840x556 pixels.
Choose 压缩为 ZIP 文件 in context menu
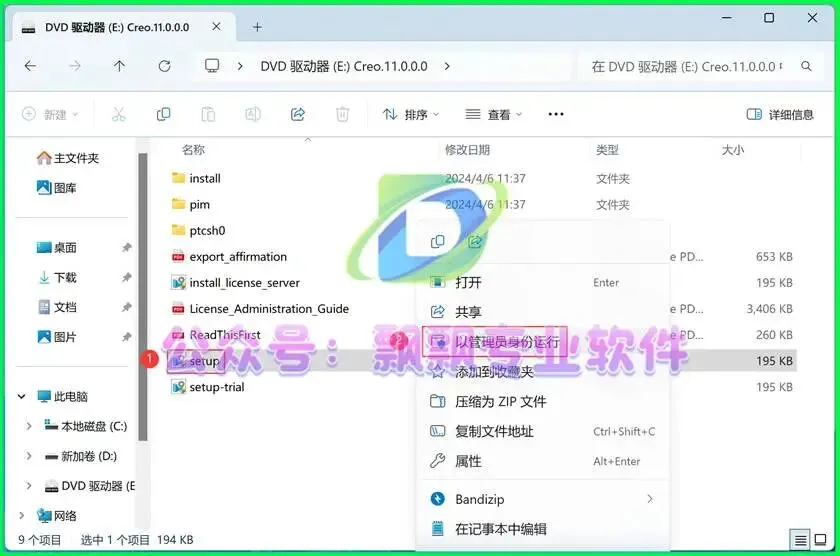pos(543,401)
